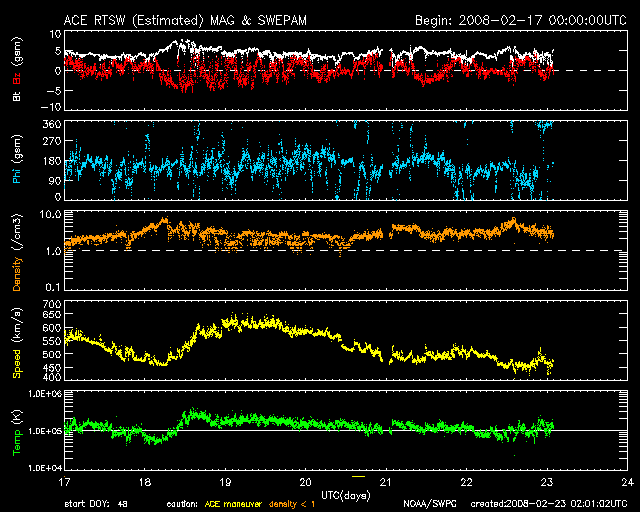Click the cyan 'Phi (gsm)' axis label
The width and height of the screenshot is (640, 512).
pyautogui.click(x=17, y=160)
